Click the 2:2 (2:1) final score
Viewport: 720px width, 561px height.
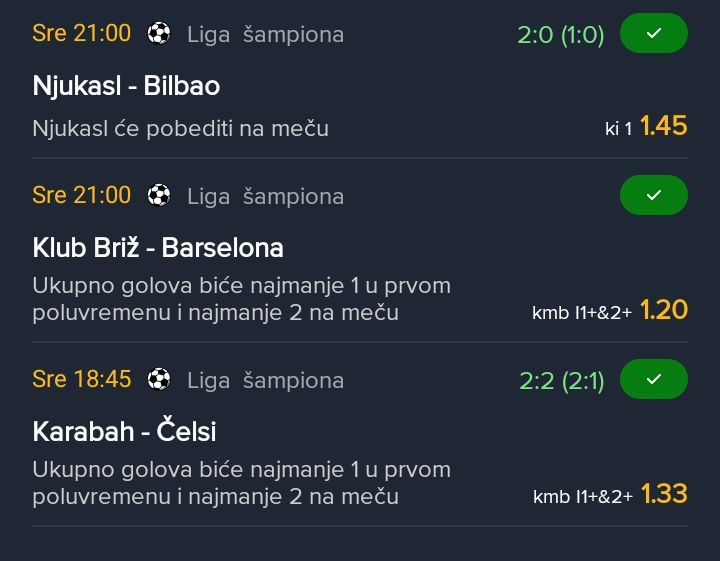(561, 381)
